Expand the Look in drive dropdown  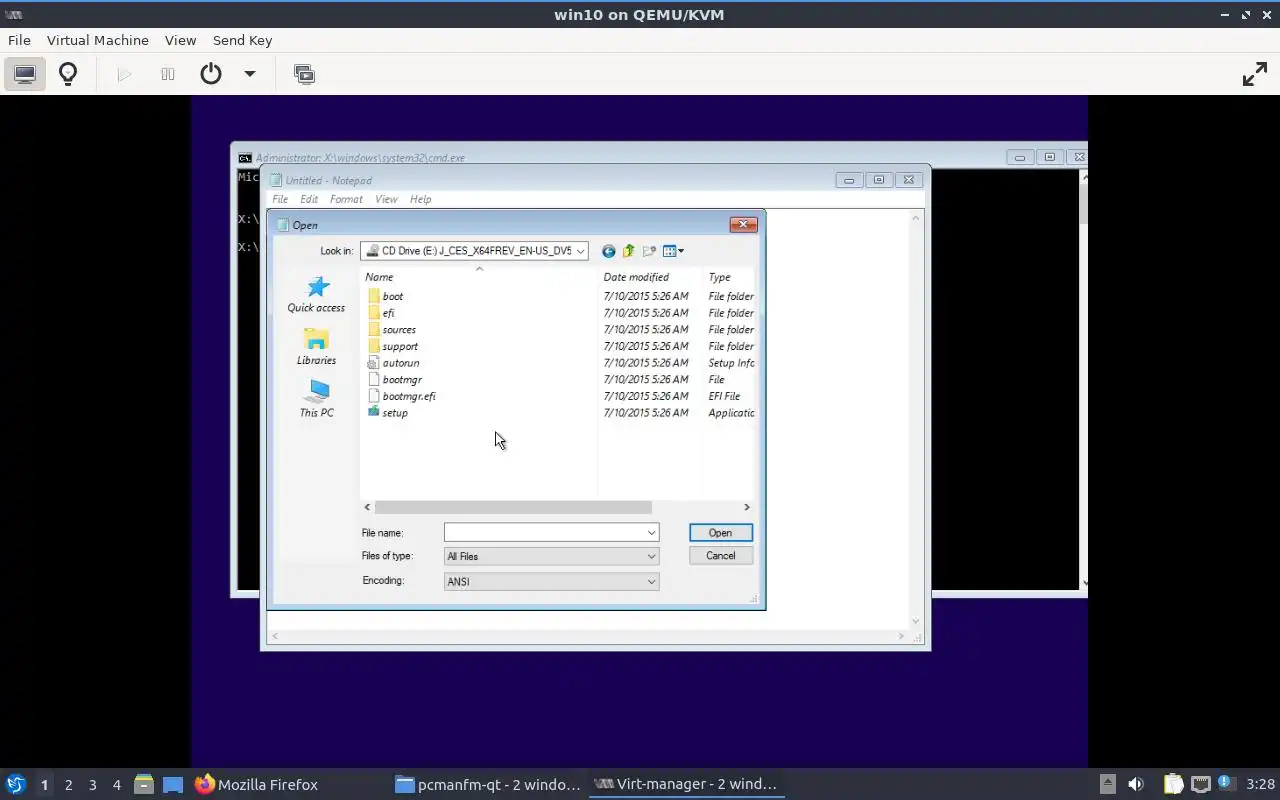click(580, 251)
